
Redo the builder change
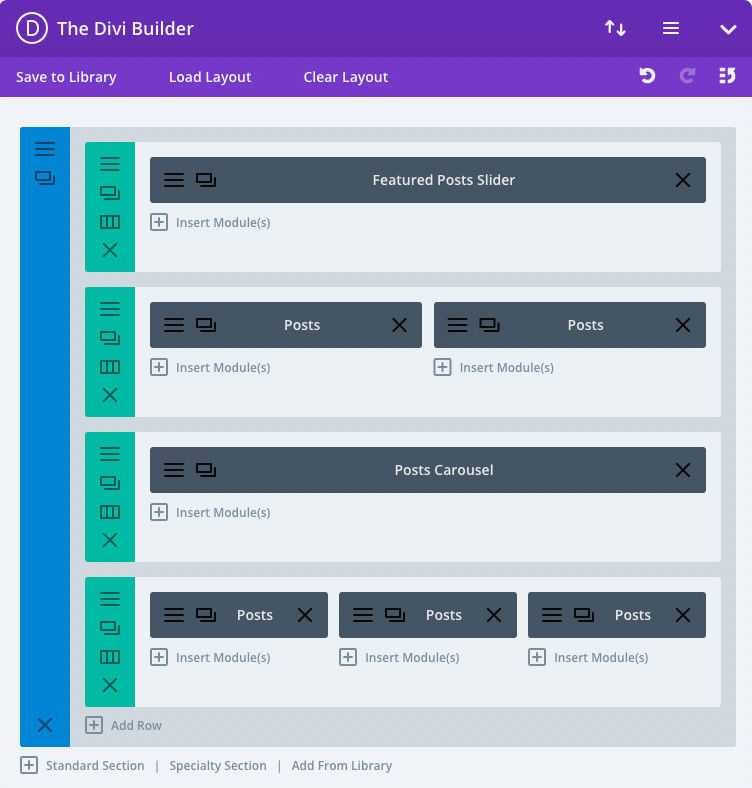tap(687, 76)
